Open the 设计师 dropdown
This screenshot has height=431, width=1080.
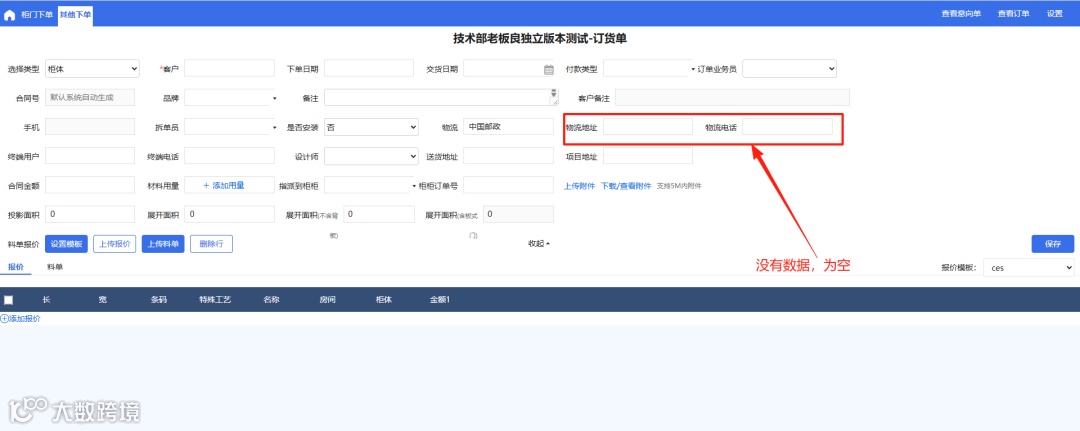pos(371,156)
